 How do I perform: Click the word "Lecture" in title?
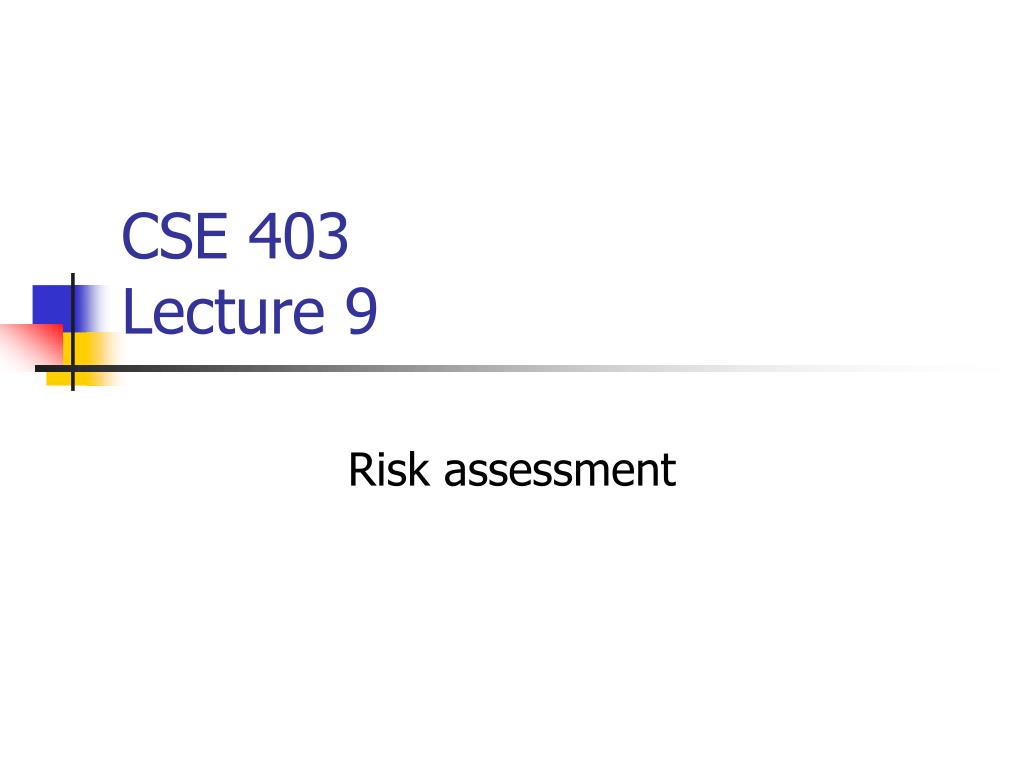(x=224, y=311)
